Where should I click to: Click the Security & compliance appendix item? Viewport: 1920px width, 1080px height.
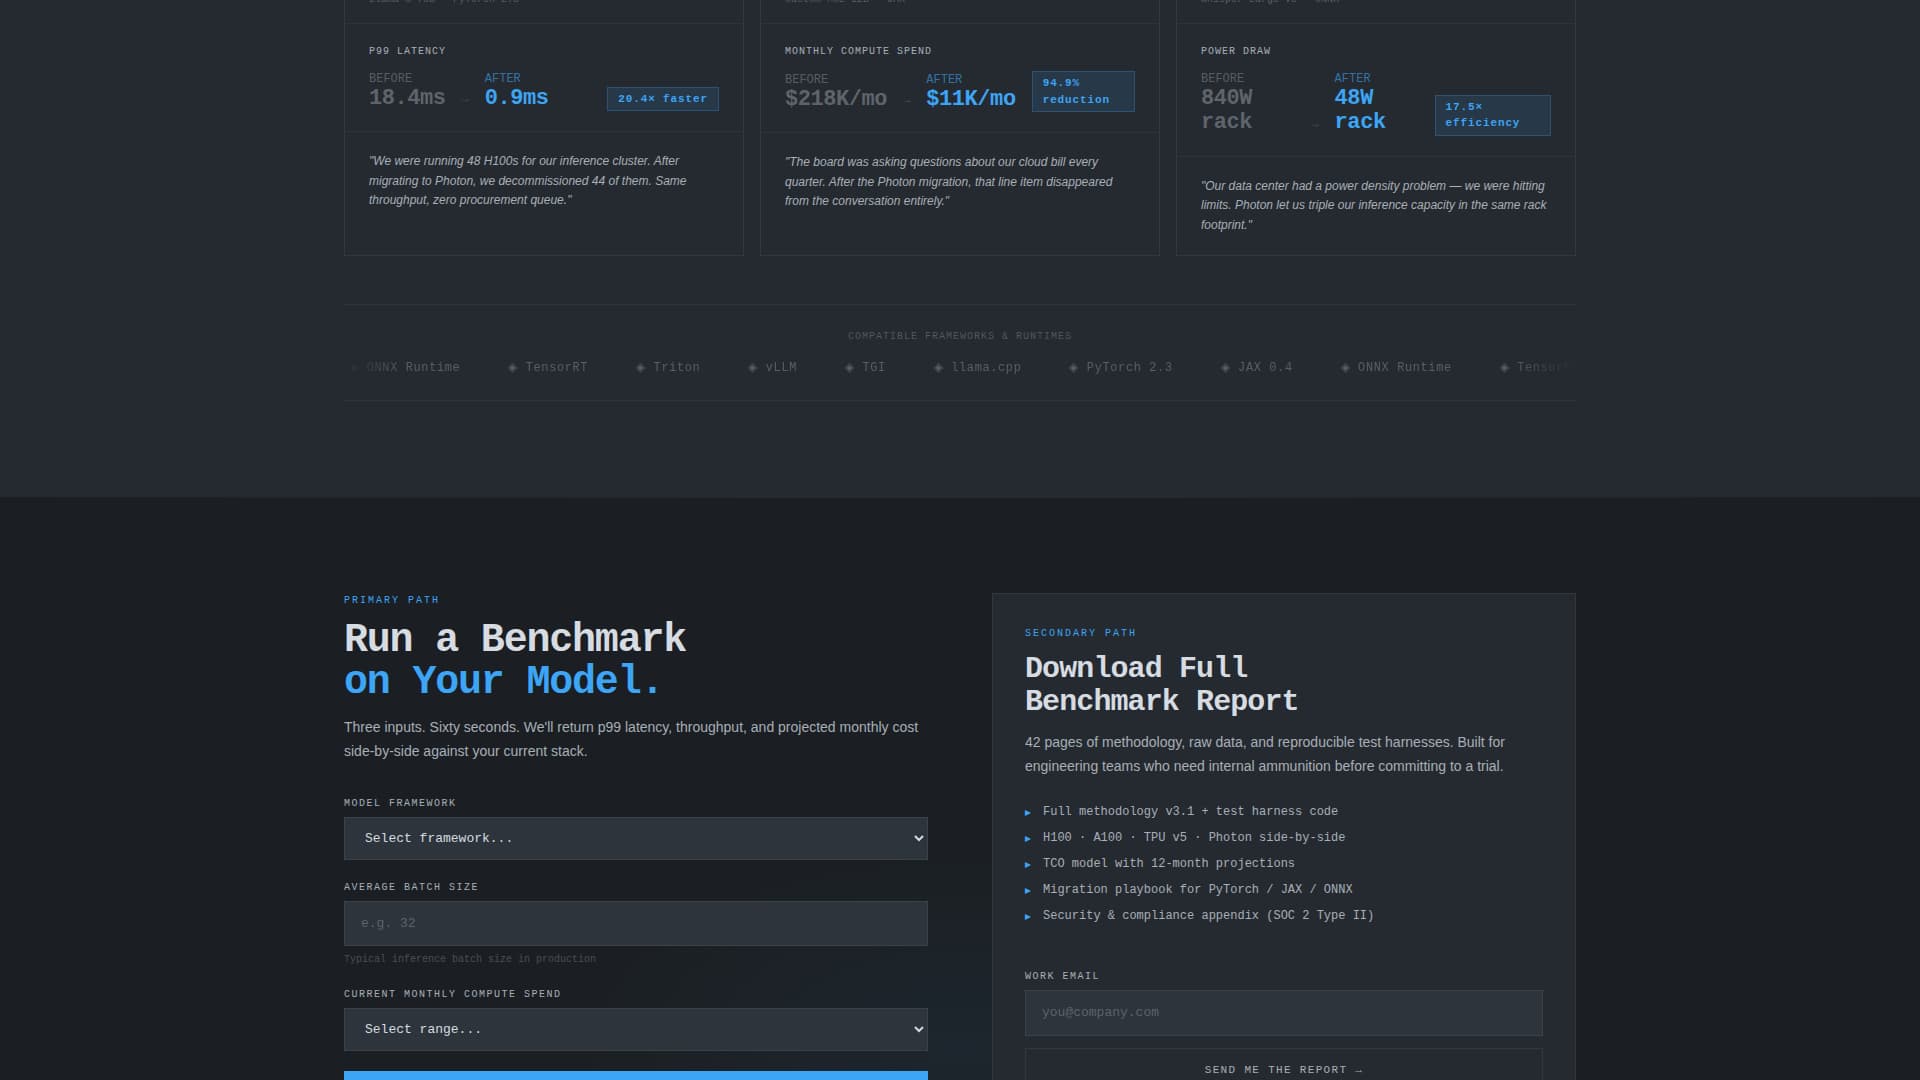(x=1208, y=915)
